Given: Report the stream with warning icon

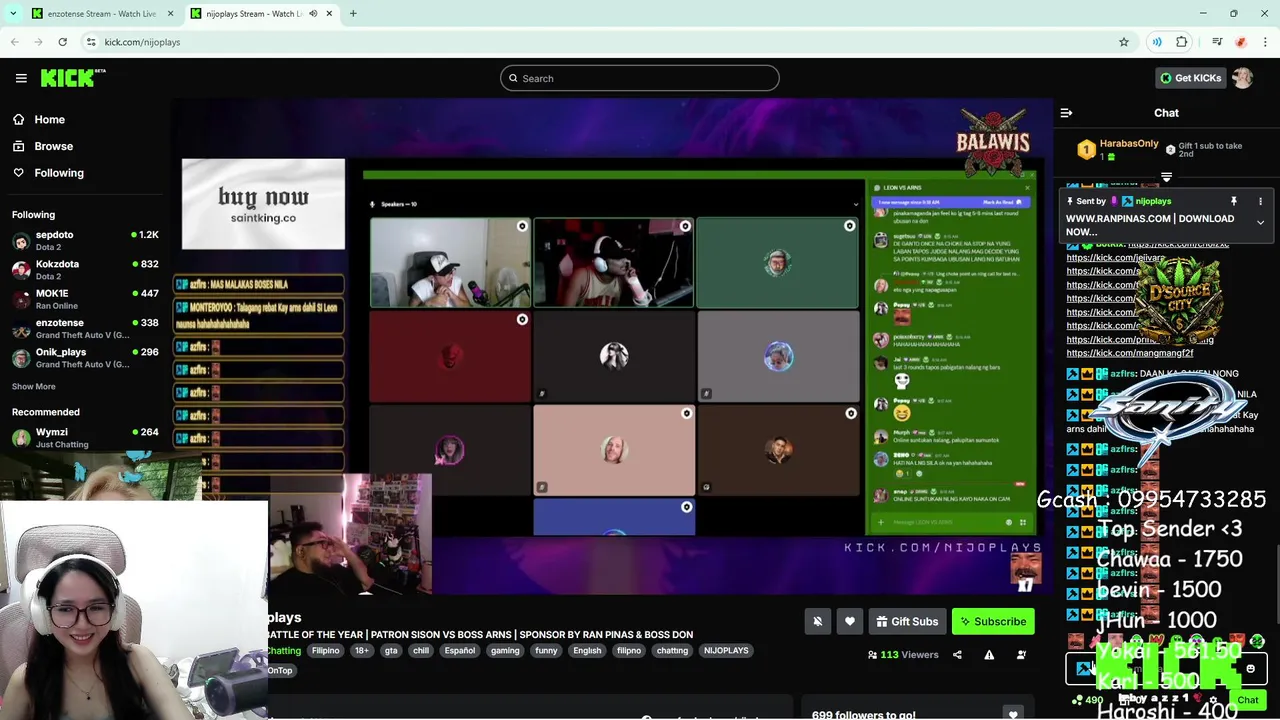Looking at the screenshot, I should [x=989, y=655].
